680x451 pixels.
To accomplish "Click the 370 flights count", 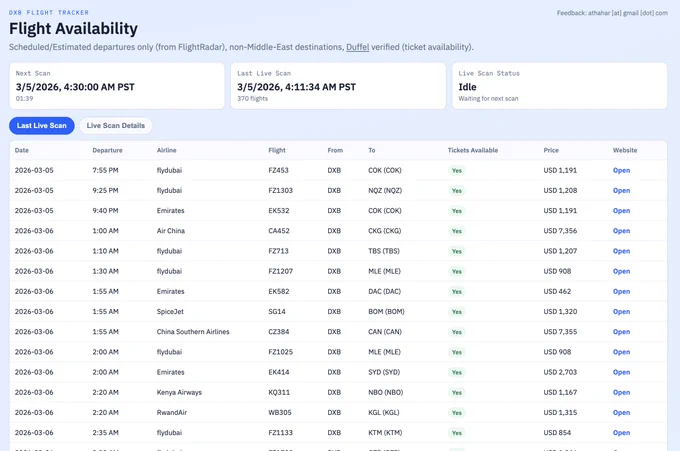I will [x=252, y=98].
